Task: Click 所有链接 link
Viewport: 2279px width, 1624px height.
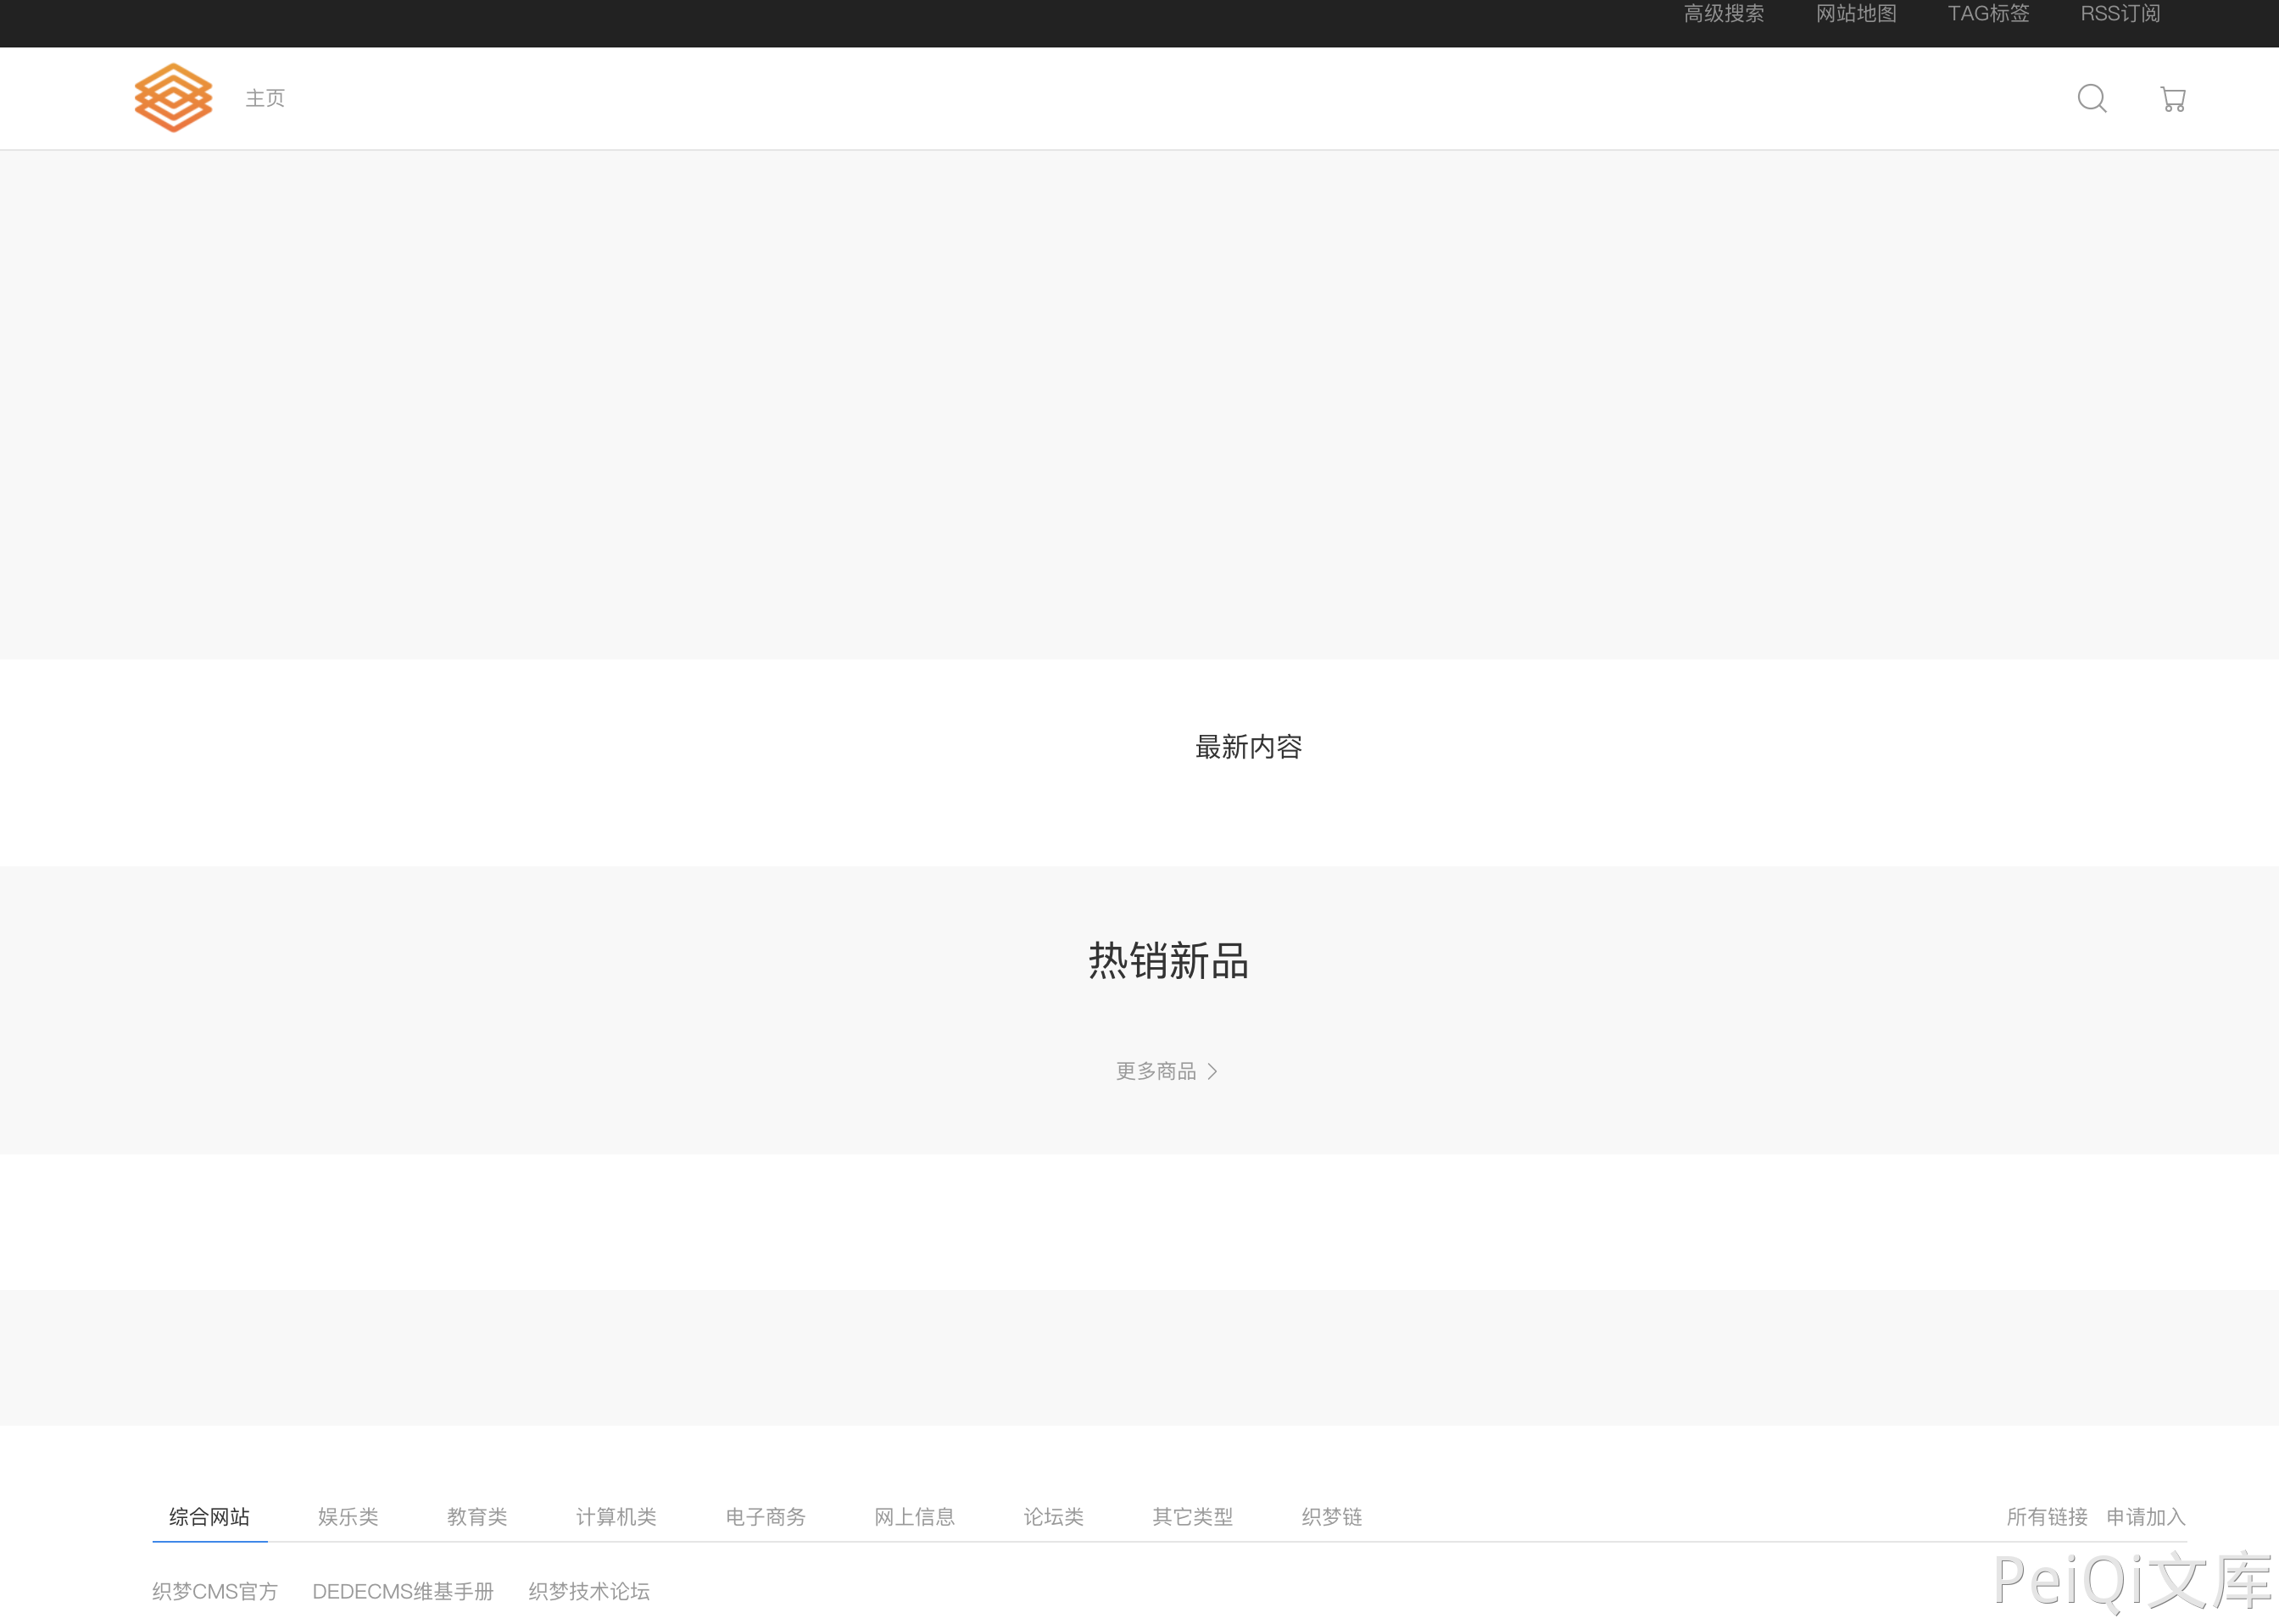Action: (x=2047, y=1516)
